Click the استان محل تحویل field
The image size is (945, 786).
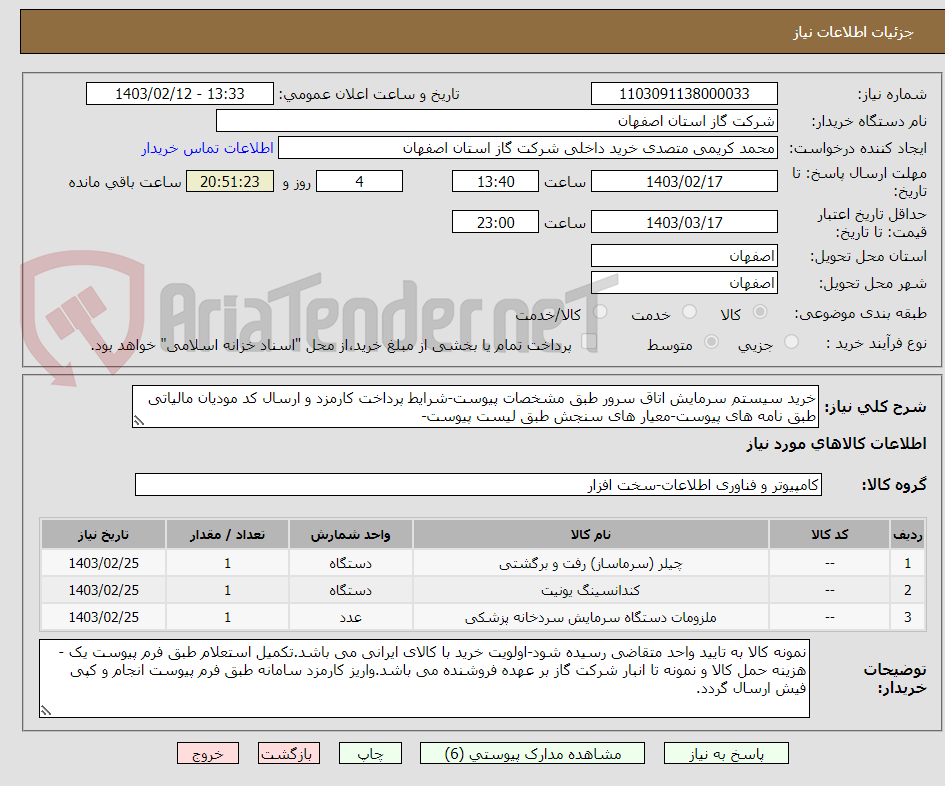tap(684, 256)
